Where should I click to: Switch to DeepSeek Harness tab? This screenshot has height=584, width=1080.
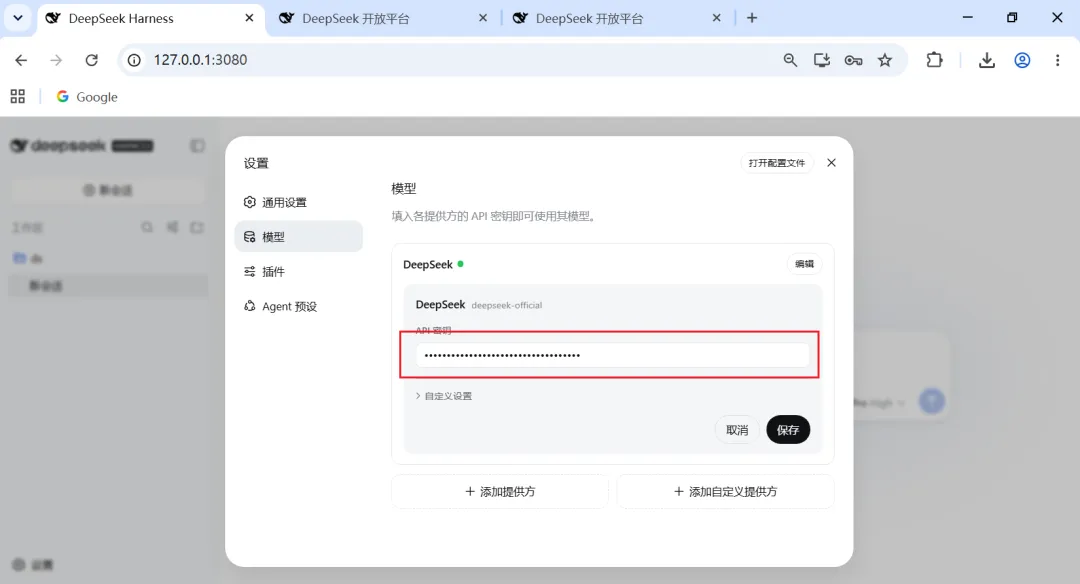149,19
